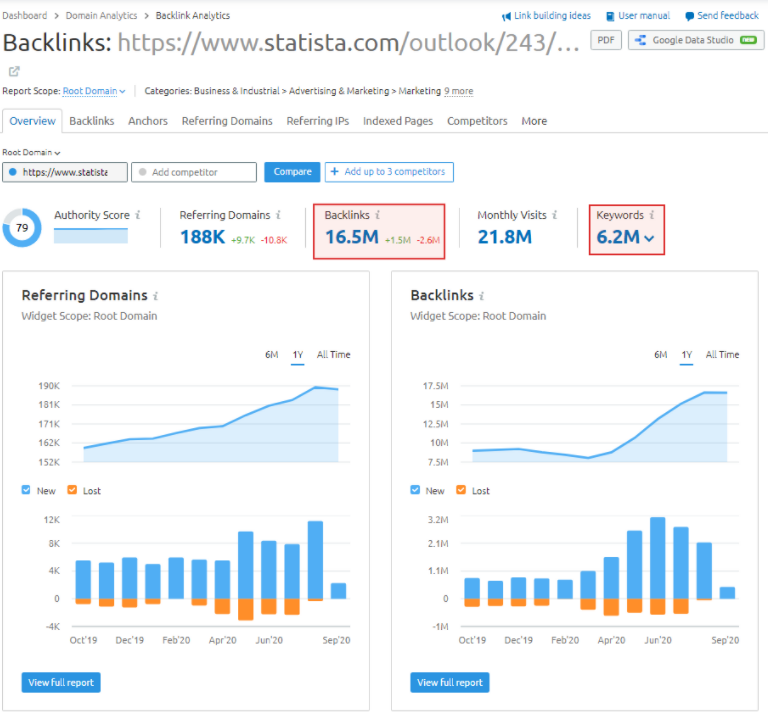
Task: Click the Jun'20 bar in Backlinks chart
Action: coord(658,558)
